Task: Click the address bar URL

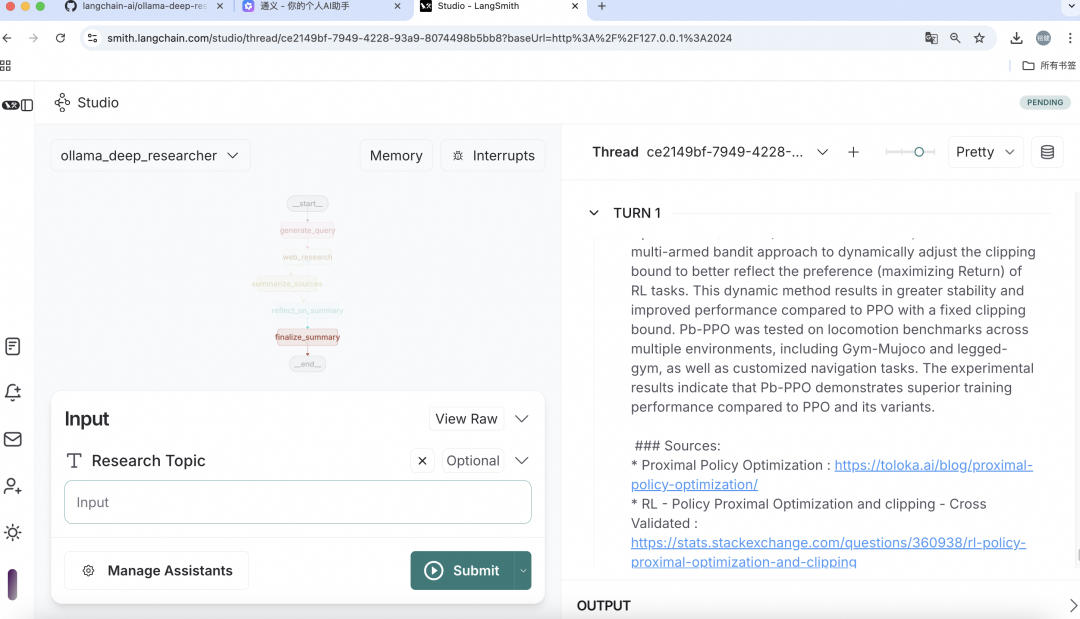Action: (x=419, y=38)
